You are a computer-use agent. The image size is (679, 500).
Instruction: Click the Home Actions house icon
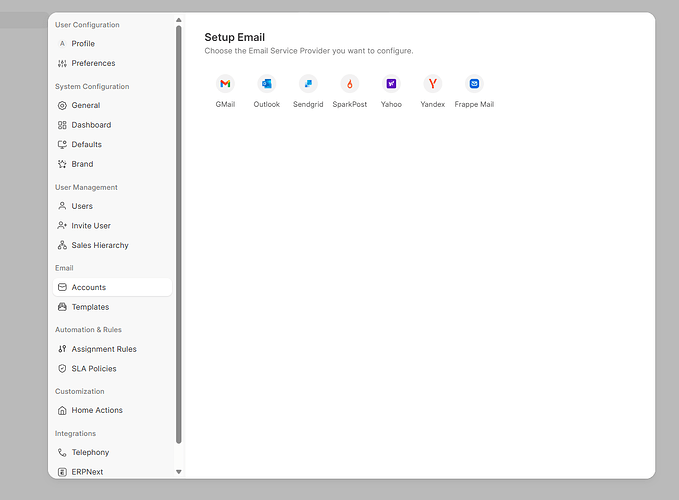(x=62, y=410)
